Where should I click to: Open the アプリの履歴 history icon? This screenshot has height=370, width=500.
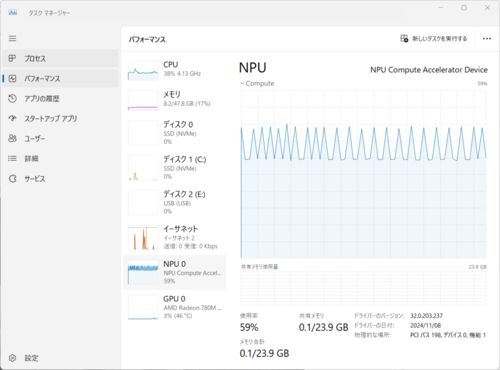12,98
